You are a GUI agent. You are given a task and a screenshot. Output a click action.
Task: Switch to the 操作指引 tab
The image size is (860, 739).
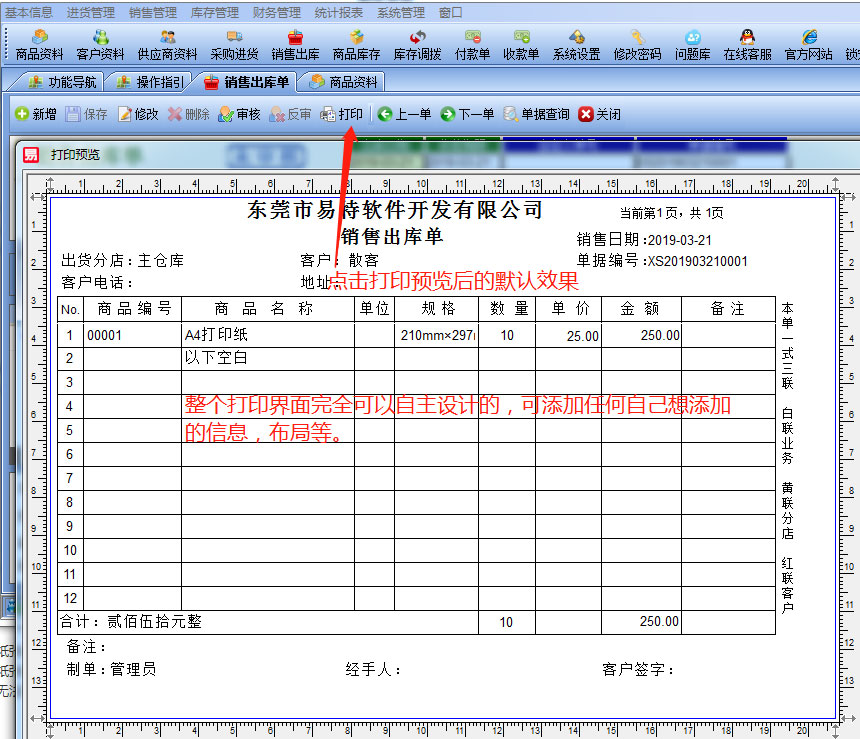coord(150,82)
